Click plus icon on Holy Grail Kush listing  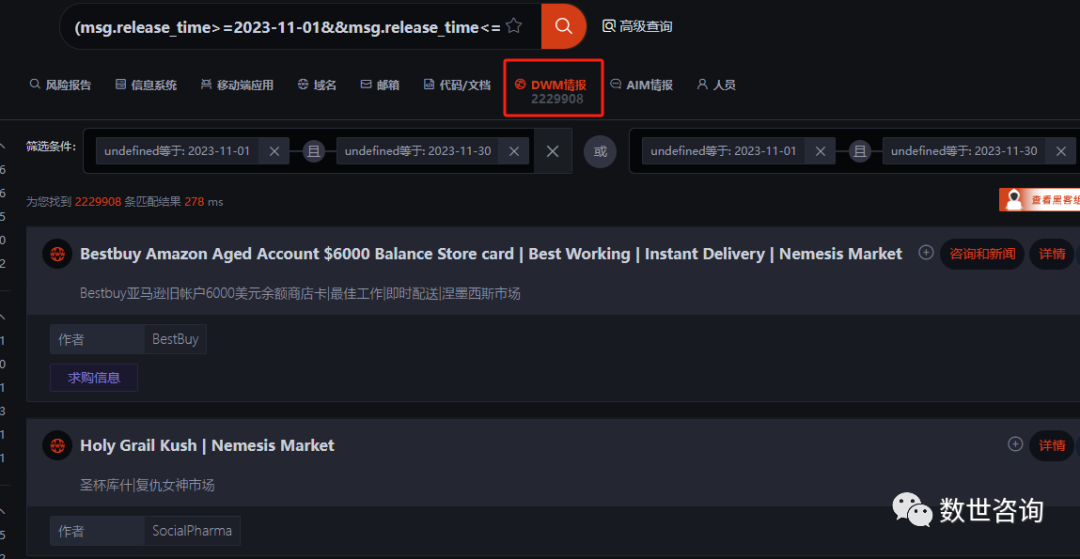point(1015,444)
